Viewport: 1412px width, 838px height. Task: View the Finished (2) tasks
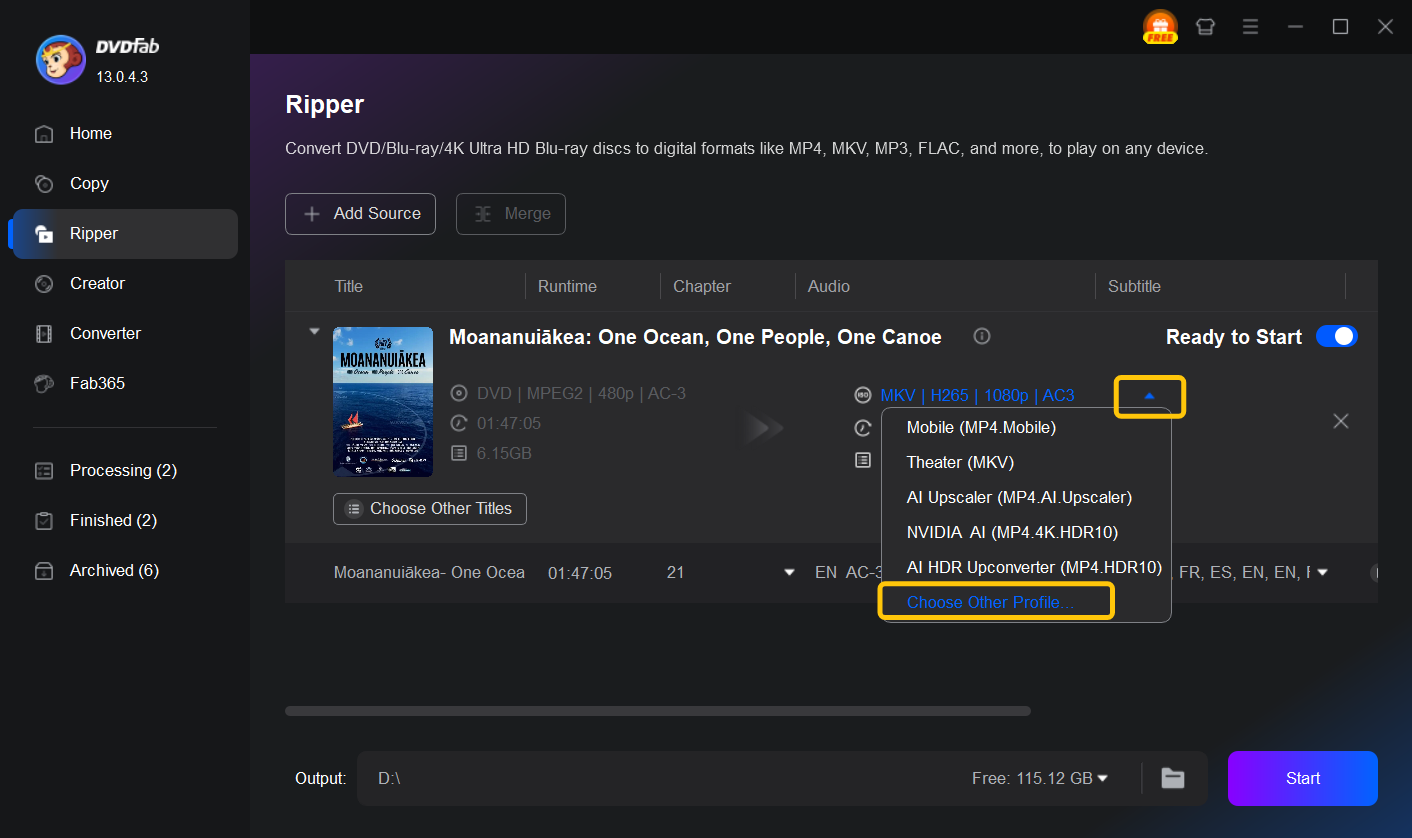[125, 520]
